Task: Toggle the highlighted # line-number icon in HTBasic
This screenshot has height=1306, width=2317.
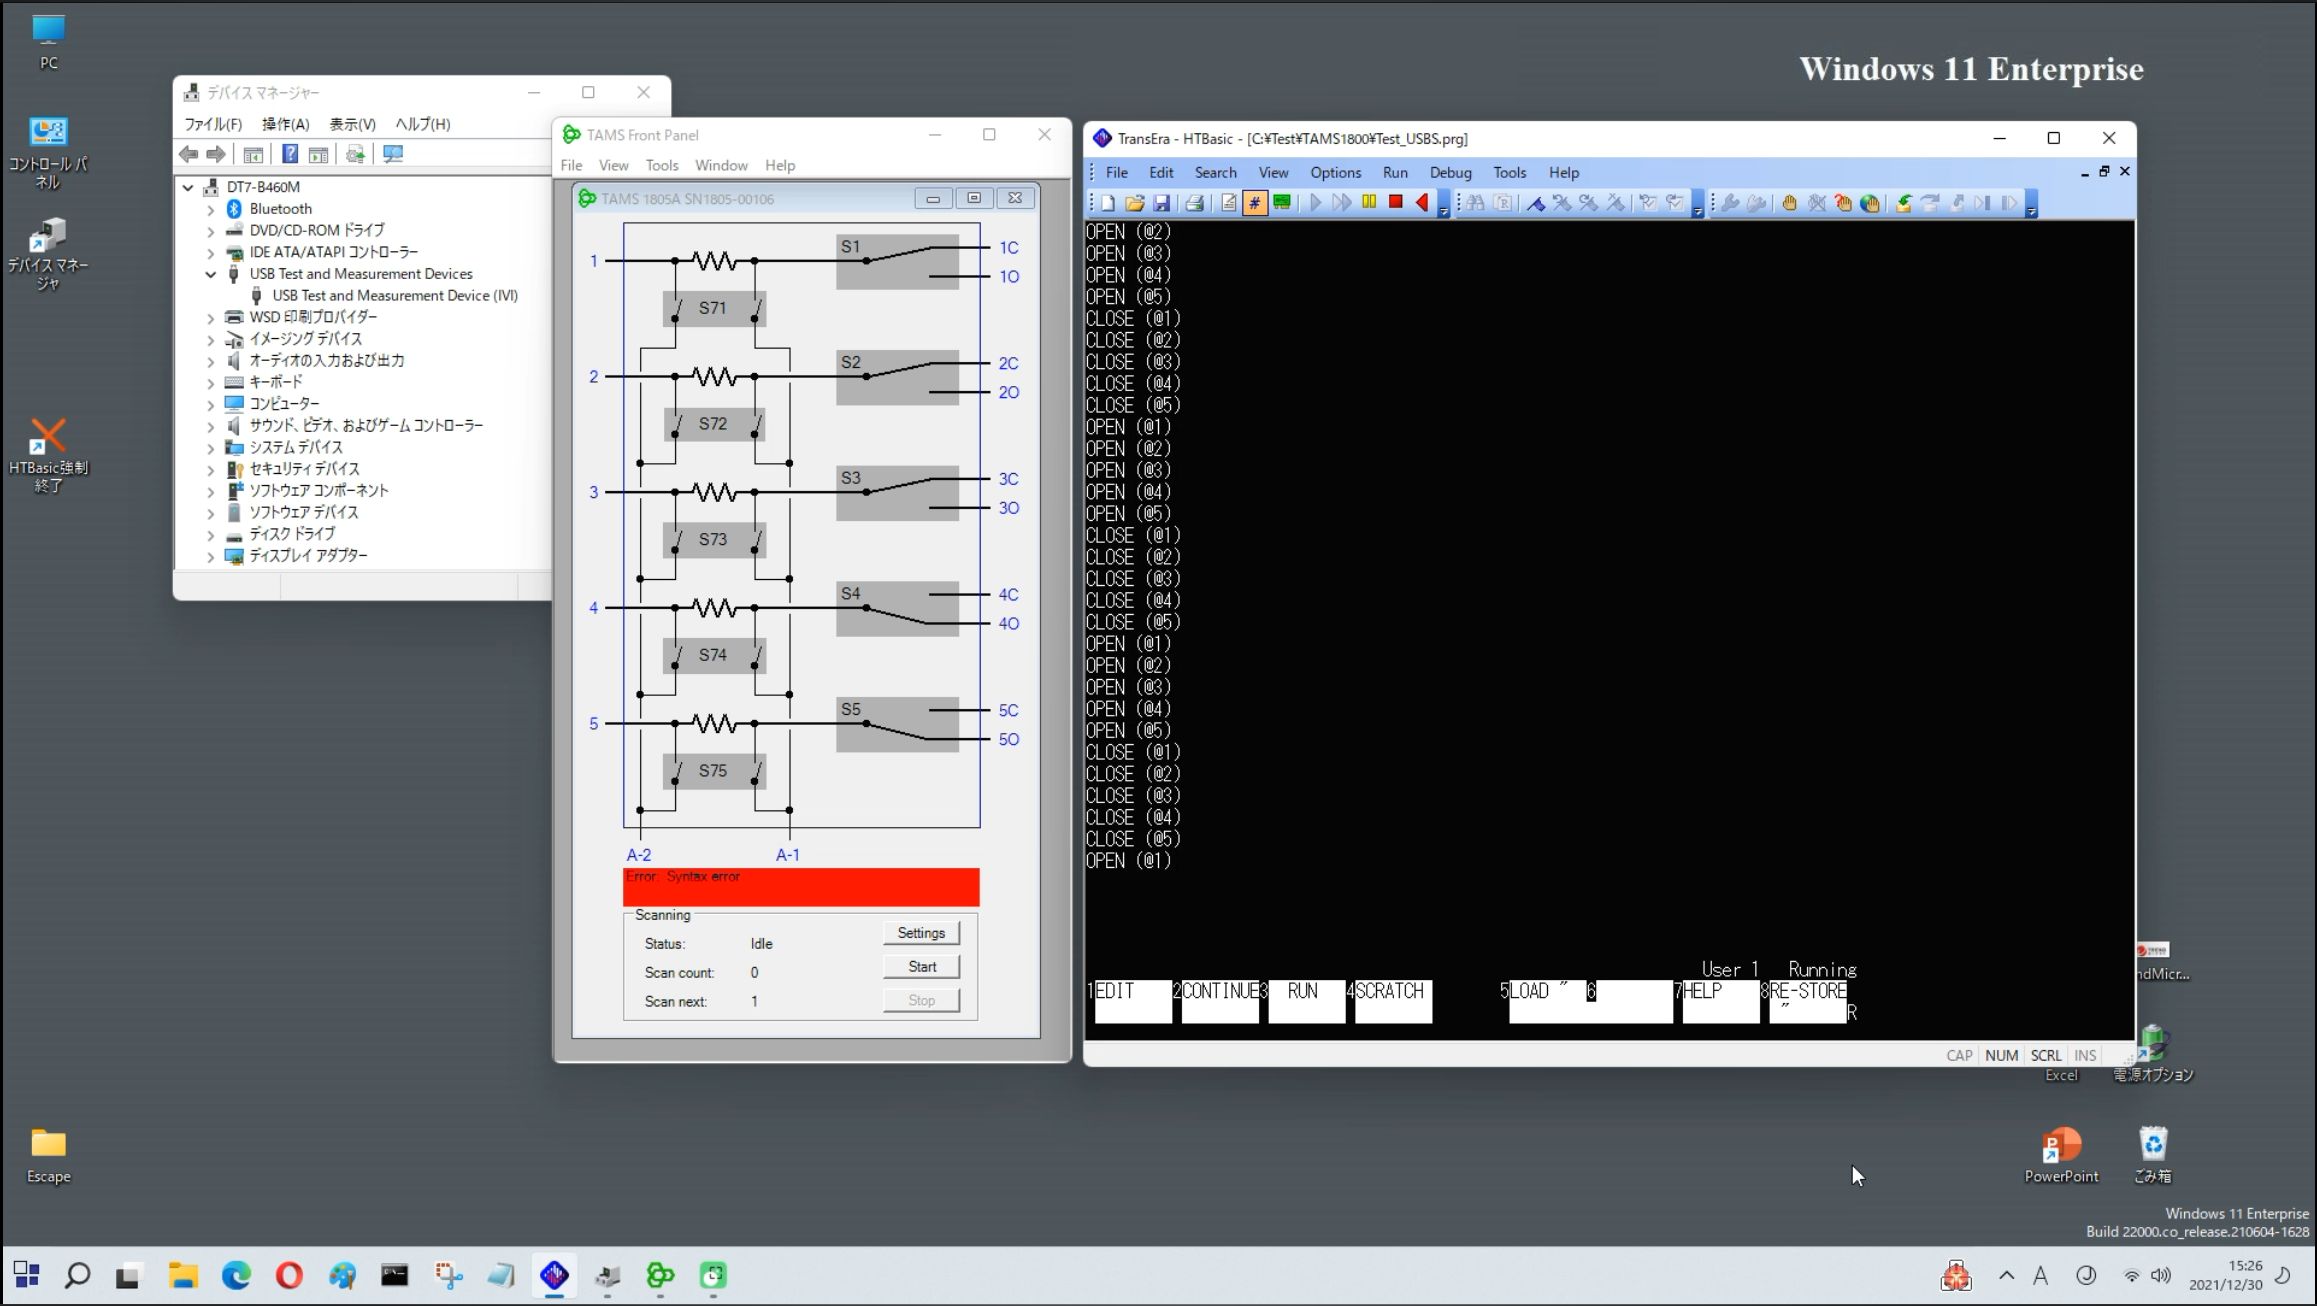Action: (1254, 203)
